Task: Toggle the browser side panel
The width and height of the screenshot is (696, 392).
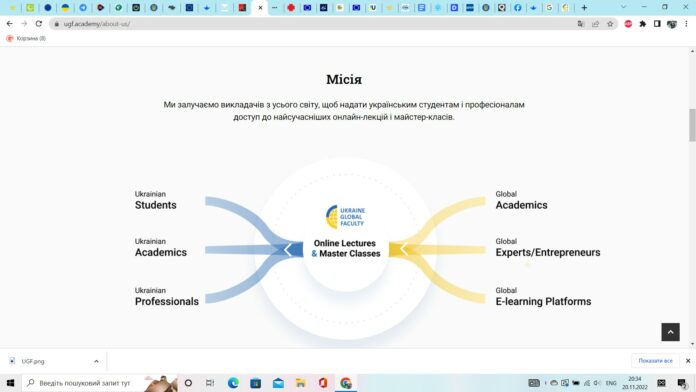Action: coord(657,24)
